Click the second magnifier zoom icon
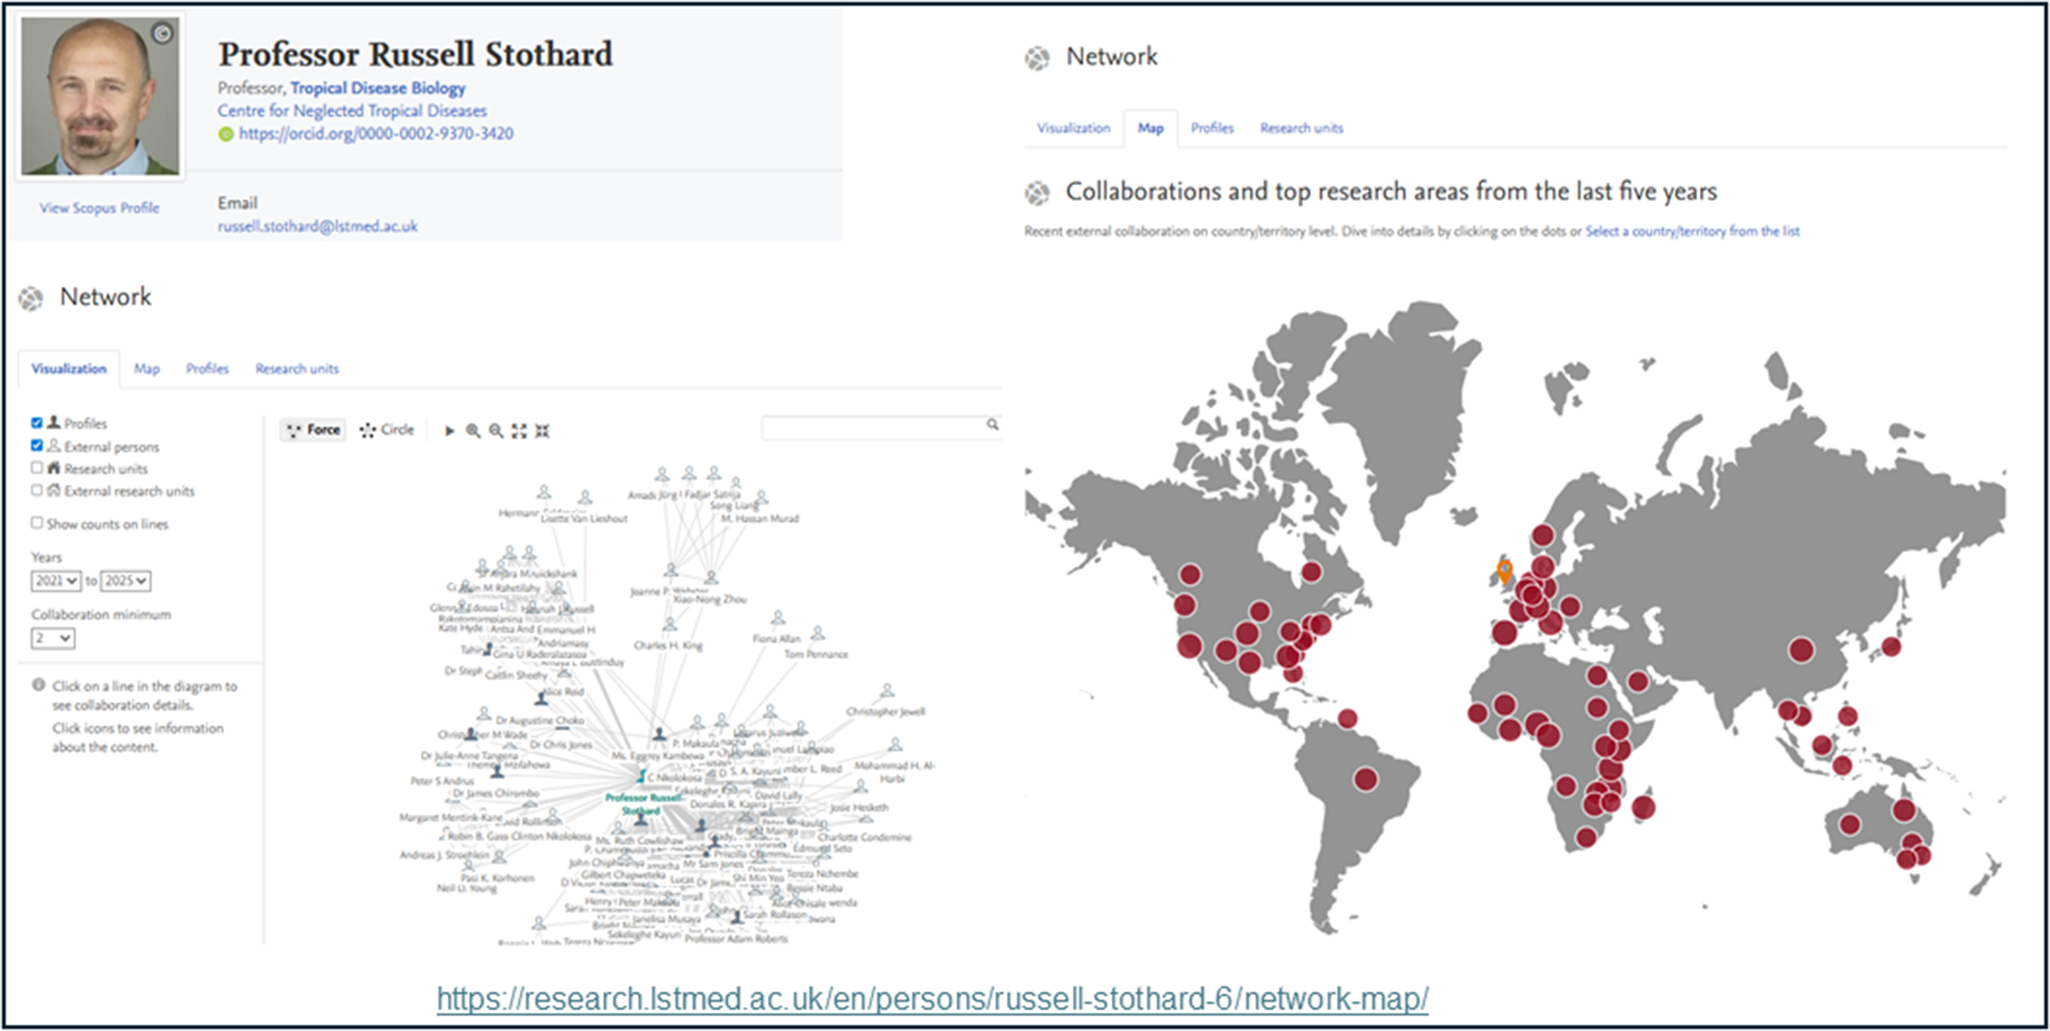This screenshot has height=1031, width=2050. click(x=496, y=431)
